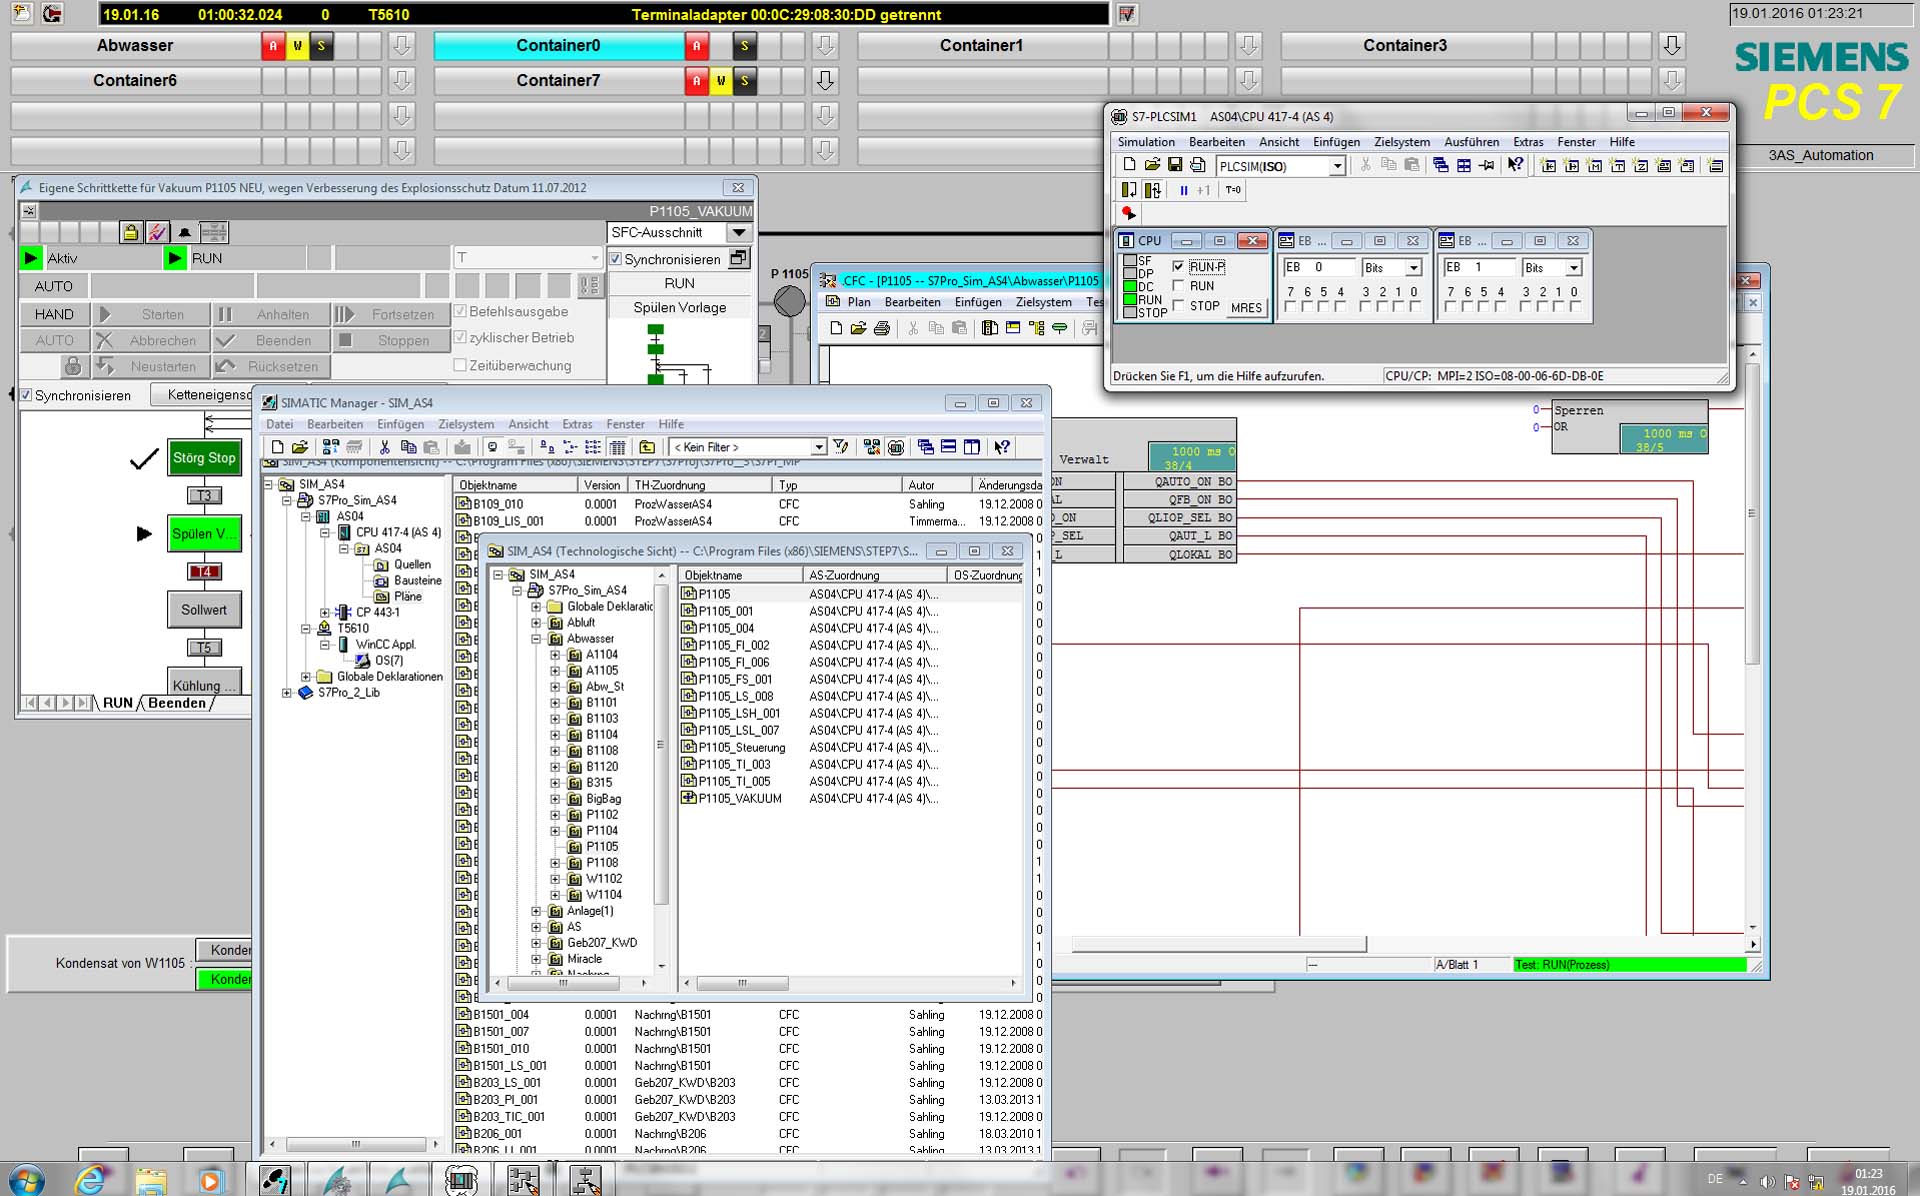Image resolution: width=1920 pixels, height=1196 pixels.
Task: Insert timer view in PLCSIM toolbar
Action: 1617,165
